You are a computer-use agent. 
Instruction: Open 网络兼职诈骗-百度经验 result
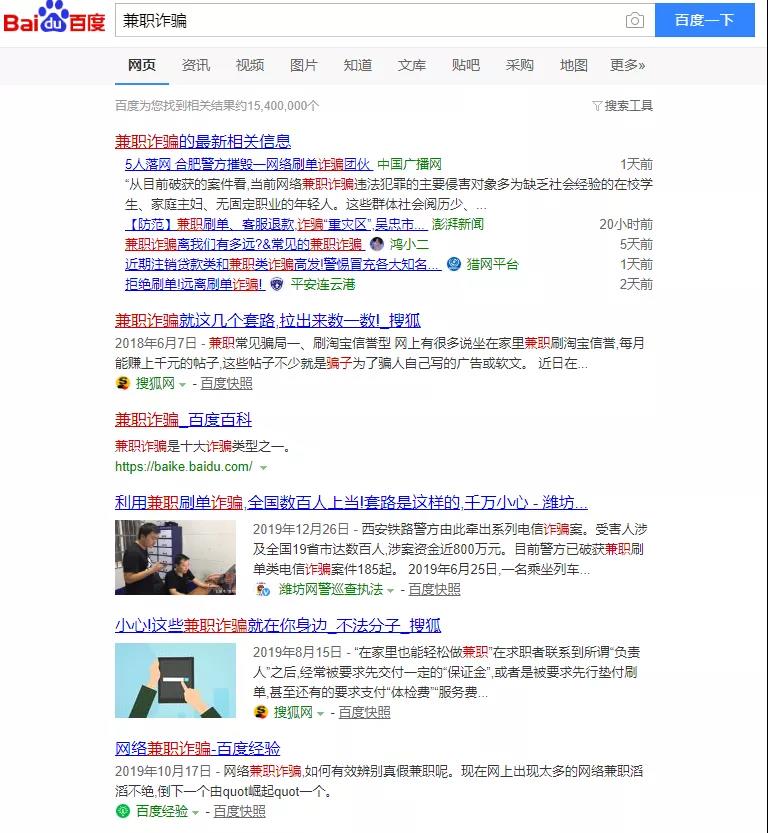198,749
